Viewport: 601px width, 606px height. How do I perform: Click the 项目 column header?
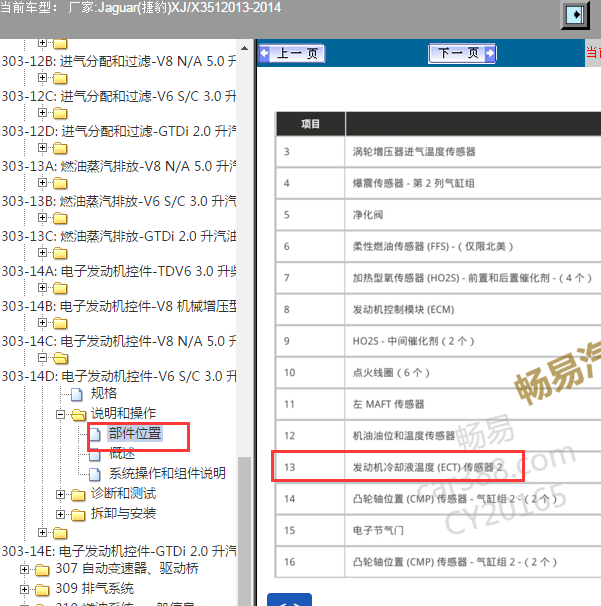[x=310, y=124]
